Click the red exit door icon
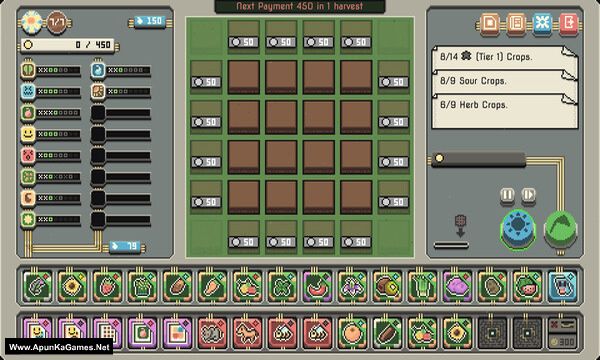 pos(569,24)
